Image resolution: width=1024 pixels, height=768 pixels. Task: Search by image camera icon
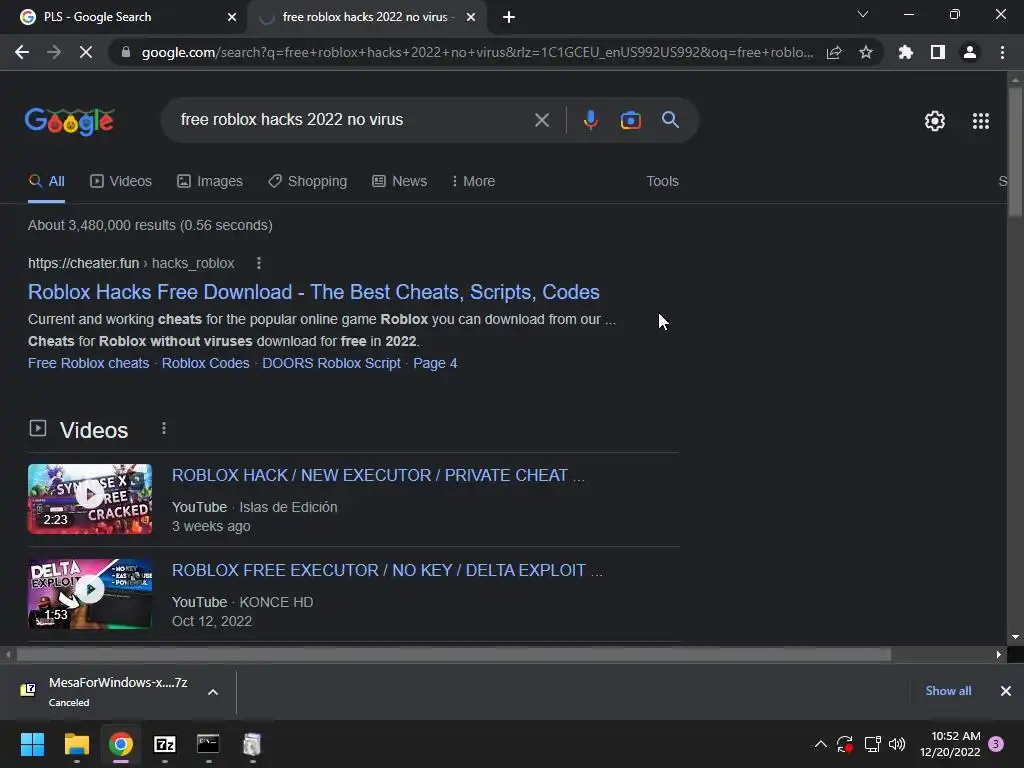pos(630,120)
